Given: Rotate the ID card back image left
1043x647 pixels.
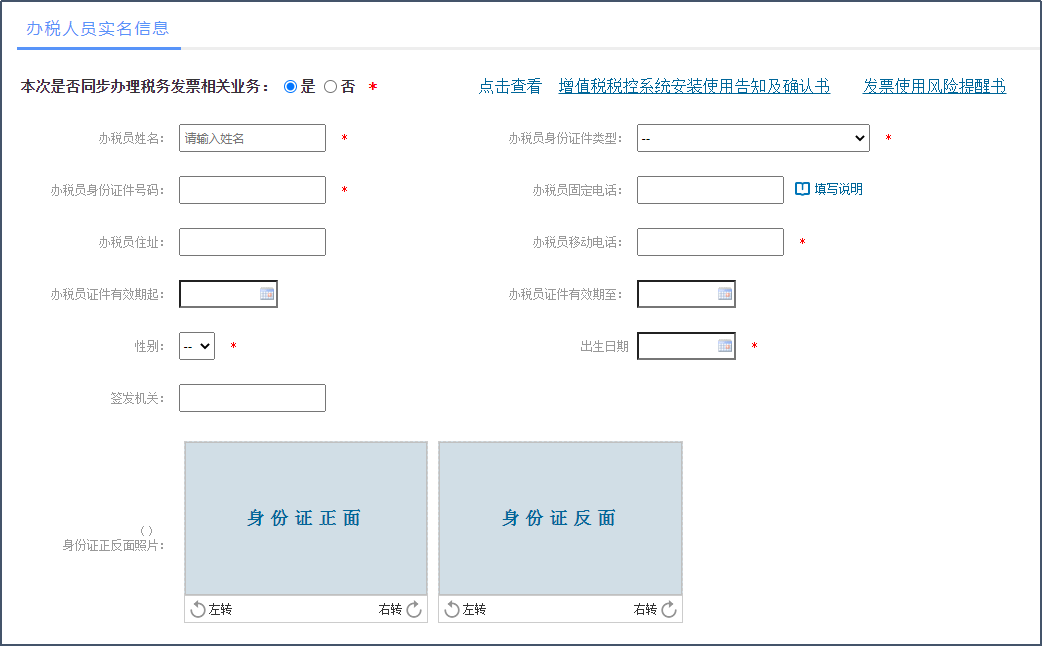Looking at the screenshot, I should click(x=465, y=608).
